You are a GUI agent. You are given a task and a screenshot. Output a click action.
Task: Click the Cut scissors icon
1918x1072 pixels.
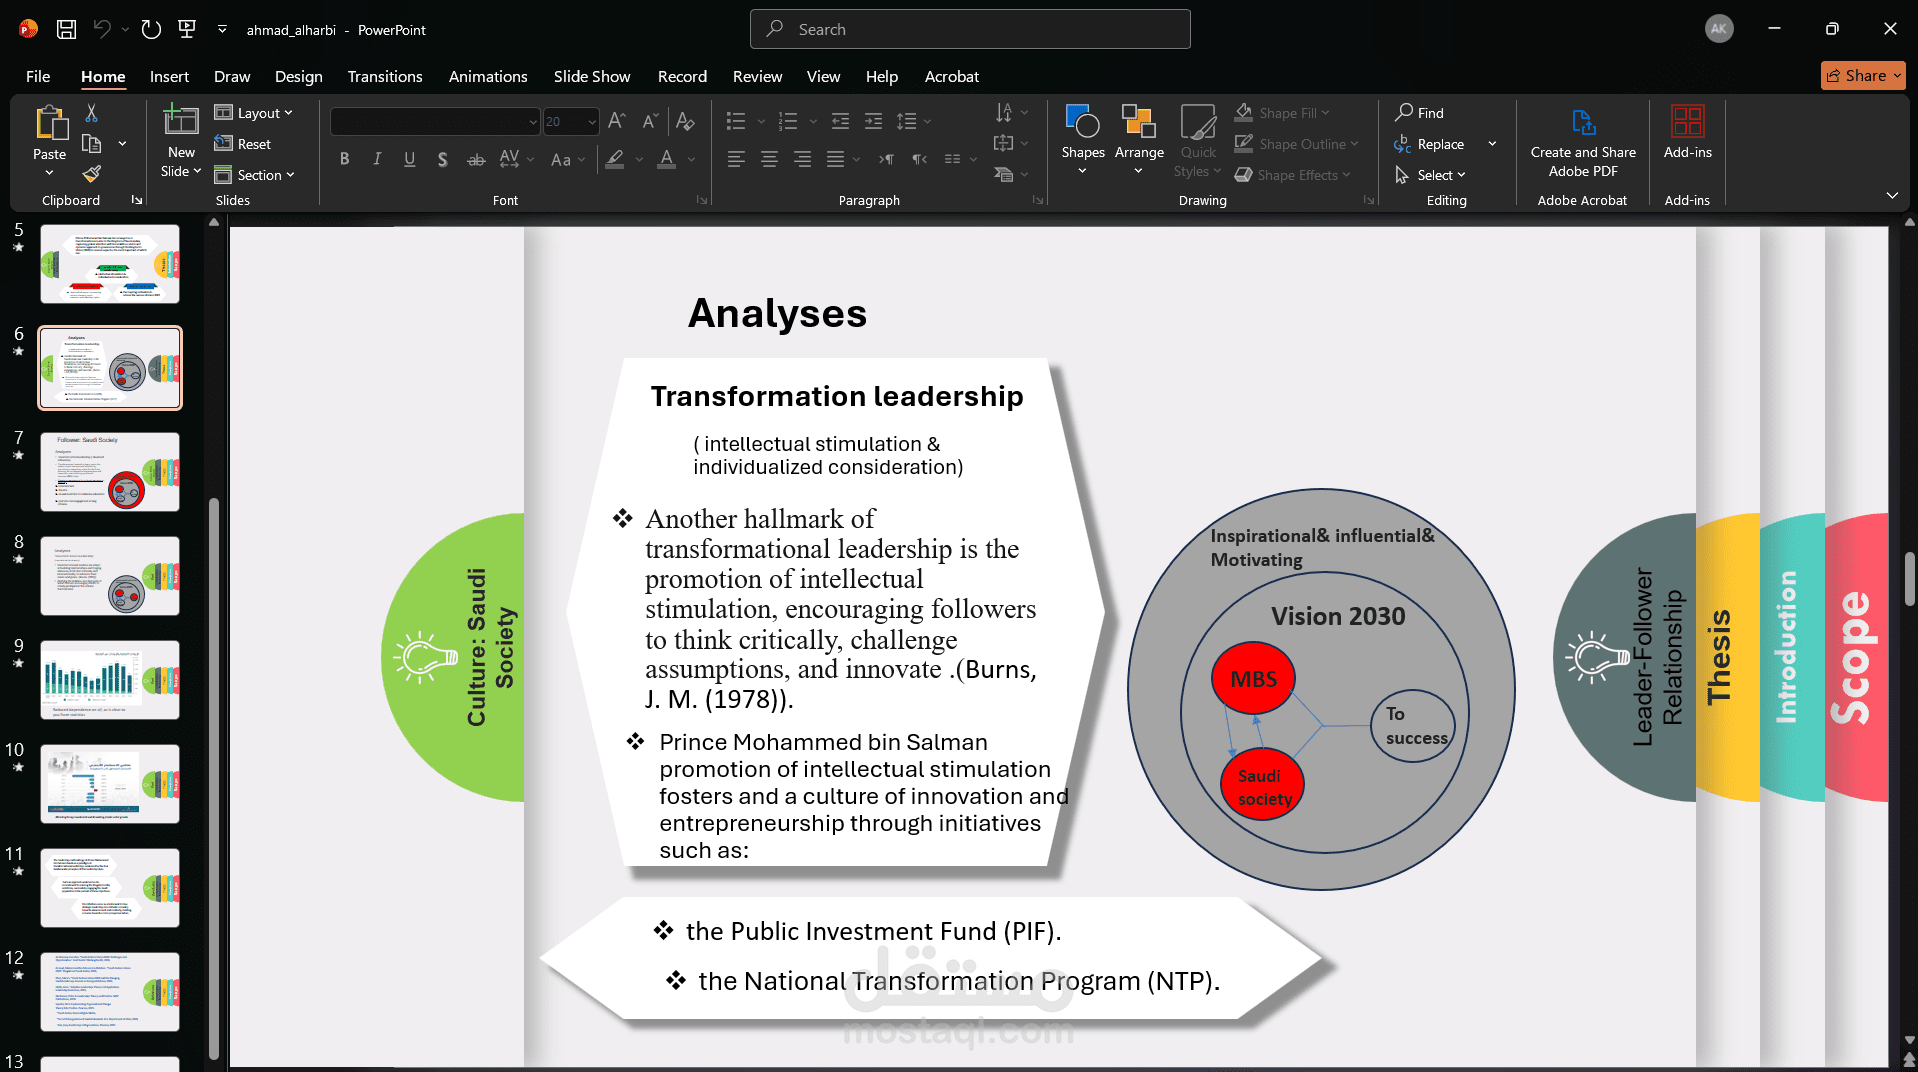(x=91, y=113)
